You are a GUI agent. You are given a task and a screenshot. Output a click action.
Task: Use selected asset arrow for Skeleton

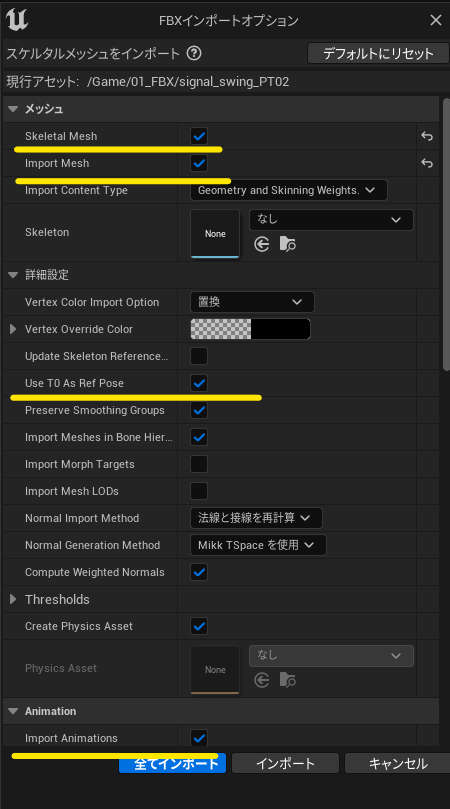(262, 244)
